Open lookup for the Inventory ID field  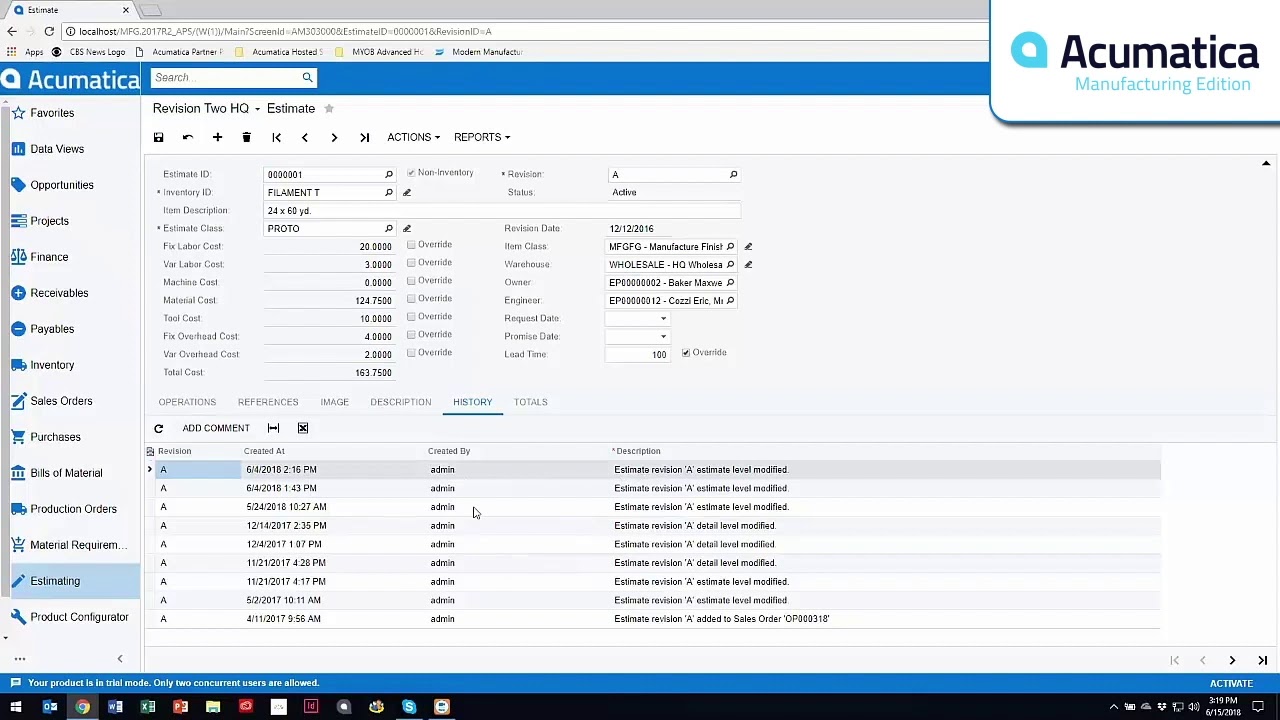389,192
